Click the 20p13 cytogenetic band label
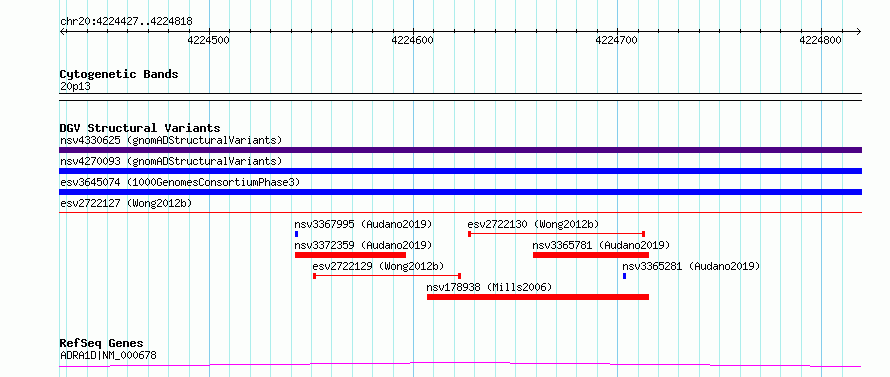 [x=75, y=87]
